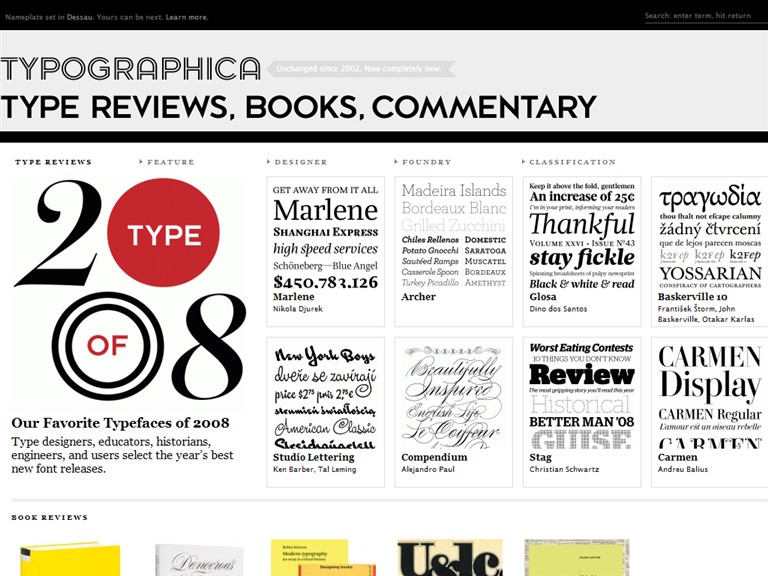Click the Typographica outlined logo
The width and height of the screenshot is (768, 576).
[x=130, y=69]
